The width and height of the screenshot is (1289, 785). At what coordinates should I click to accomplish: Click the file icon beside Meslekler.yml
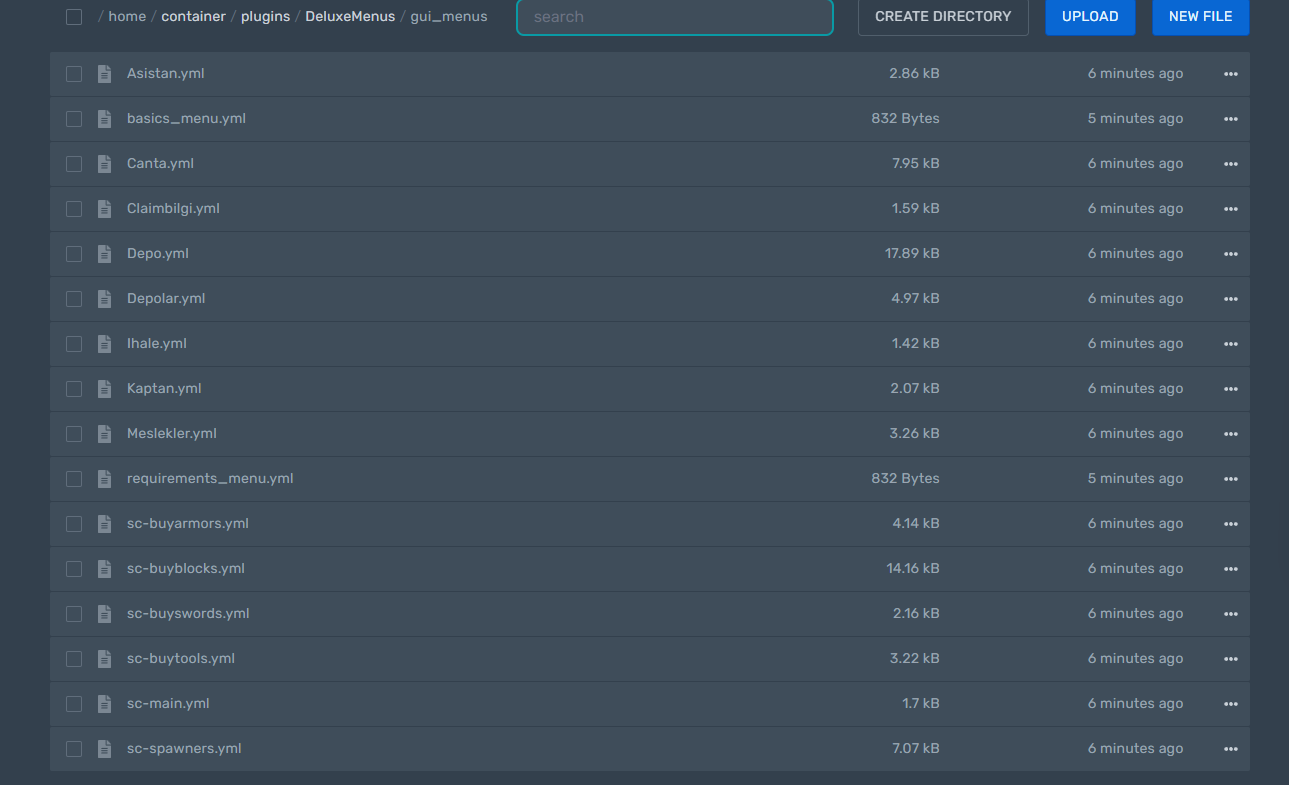(x=104, y=434)
